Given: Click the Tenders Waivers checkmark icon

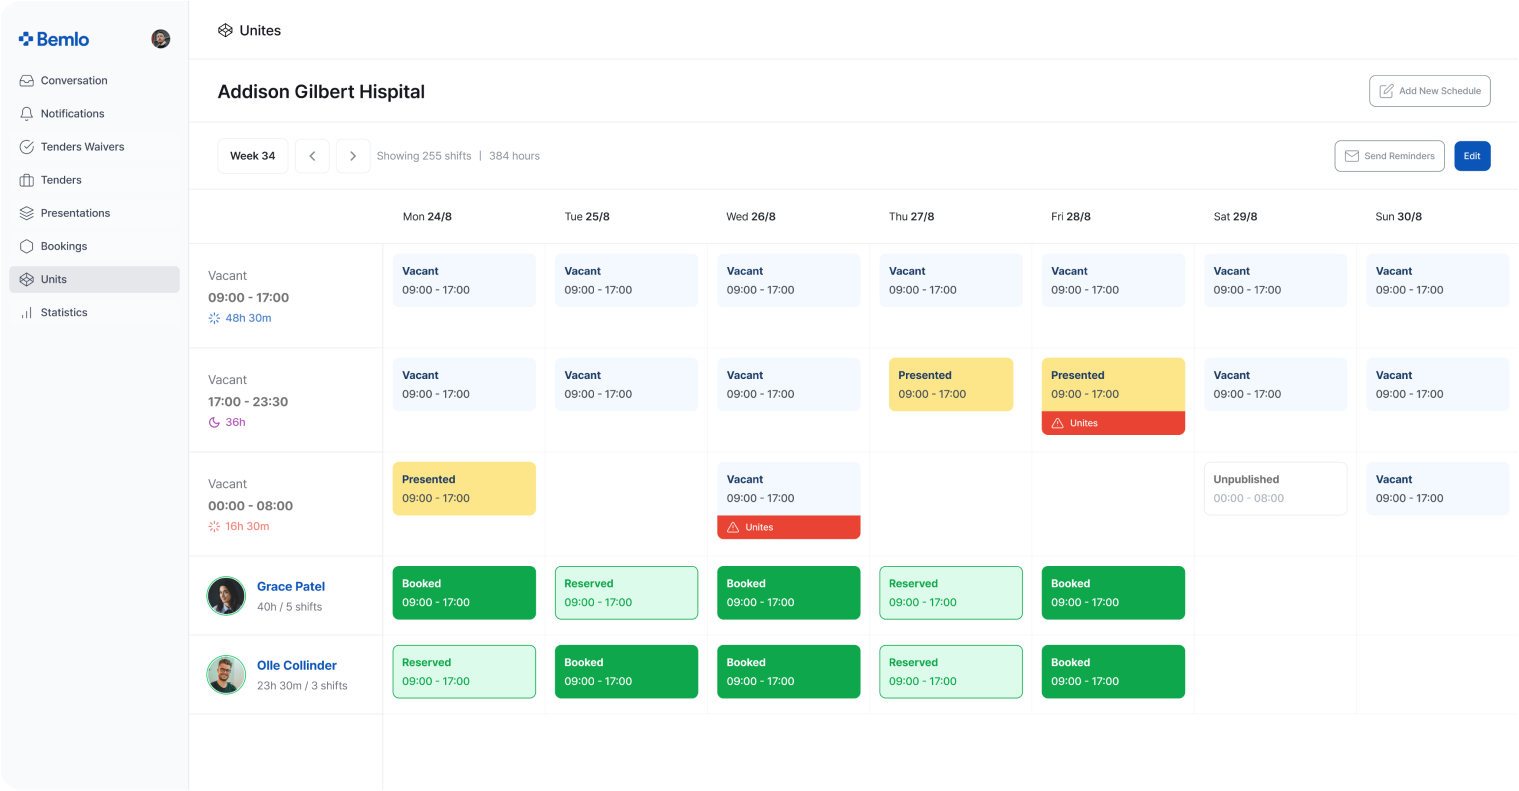Looking at the screenshot, I should pos(27,147).
